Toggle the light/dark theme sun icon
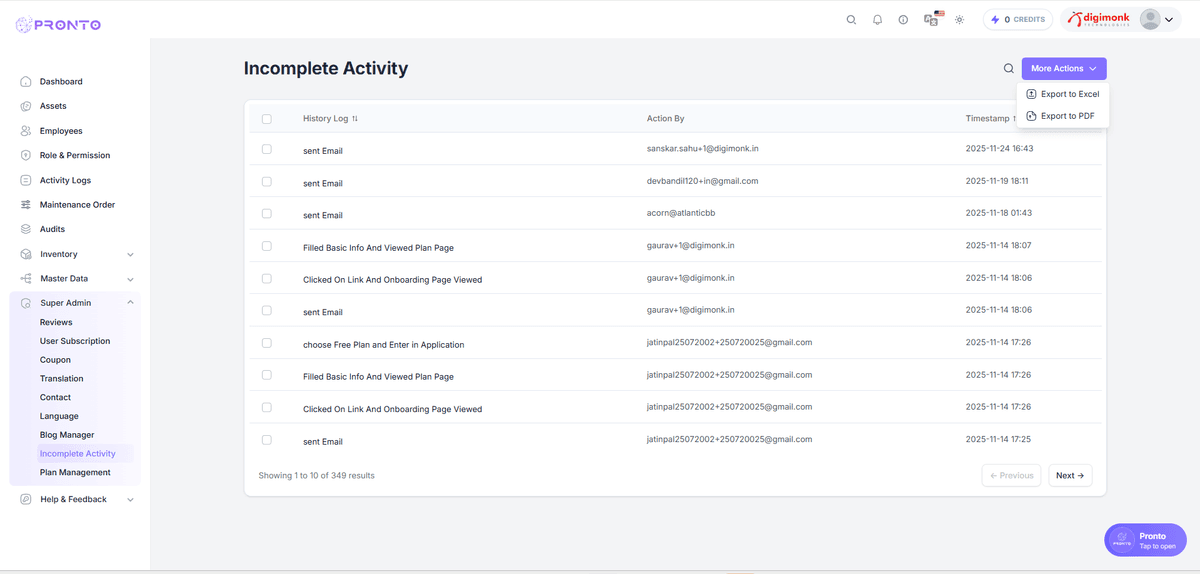Screen dimensions: 1200x574 959,20
